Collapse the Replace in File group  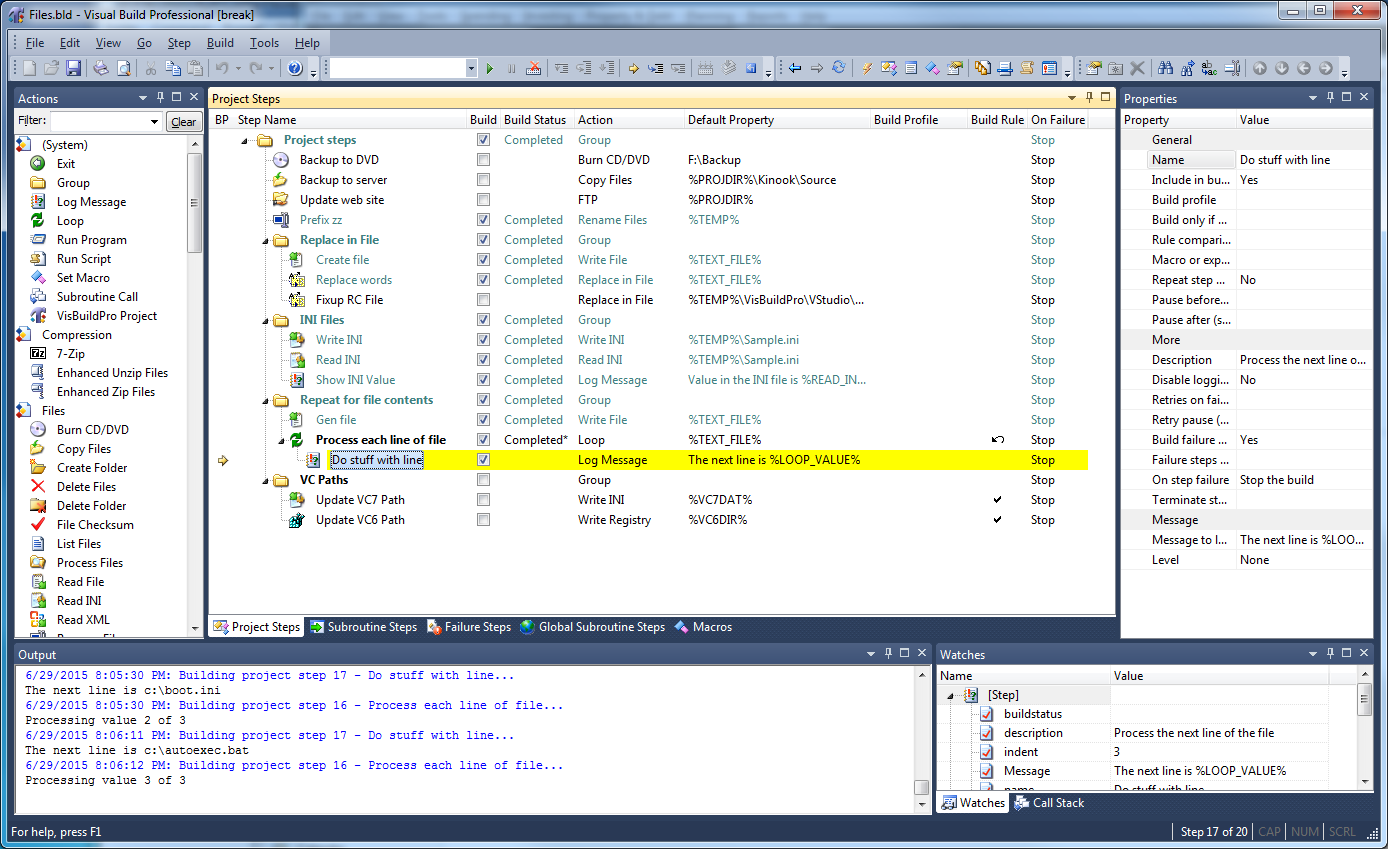(264, 241)
